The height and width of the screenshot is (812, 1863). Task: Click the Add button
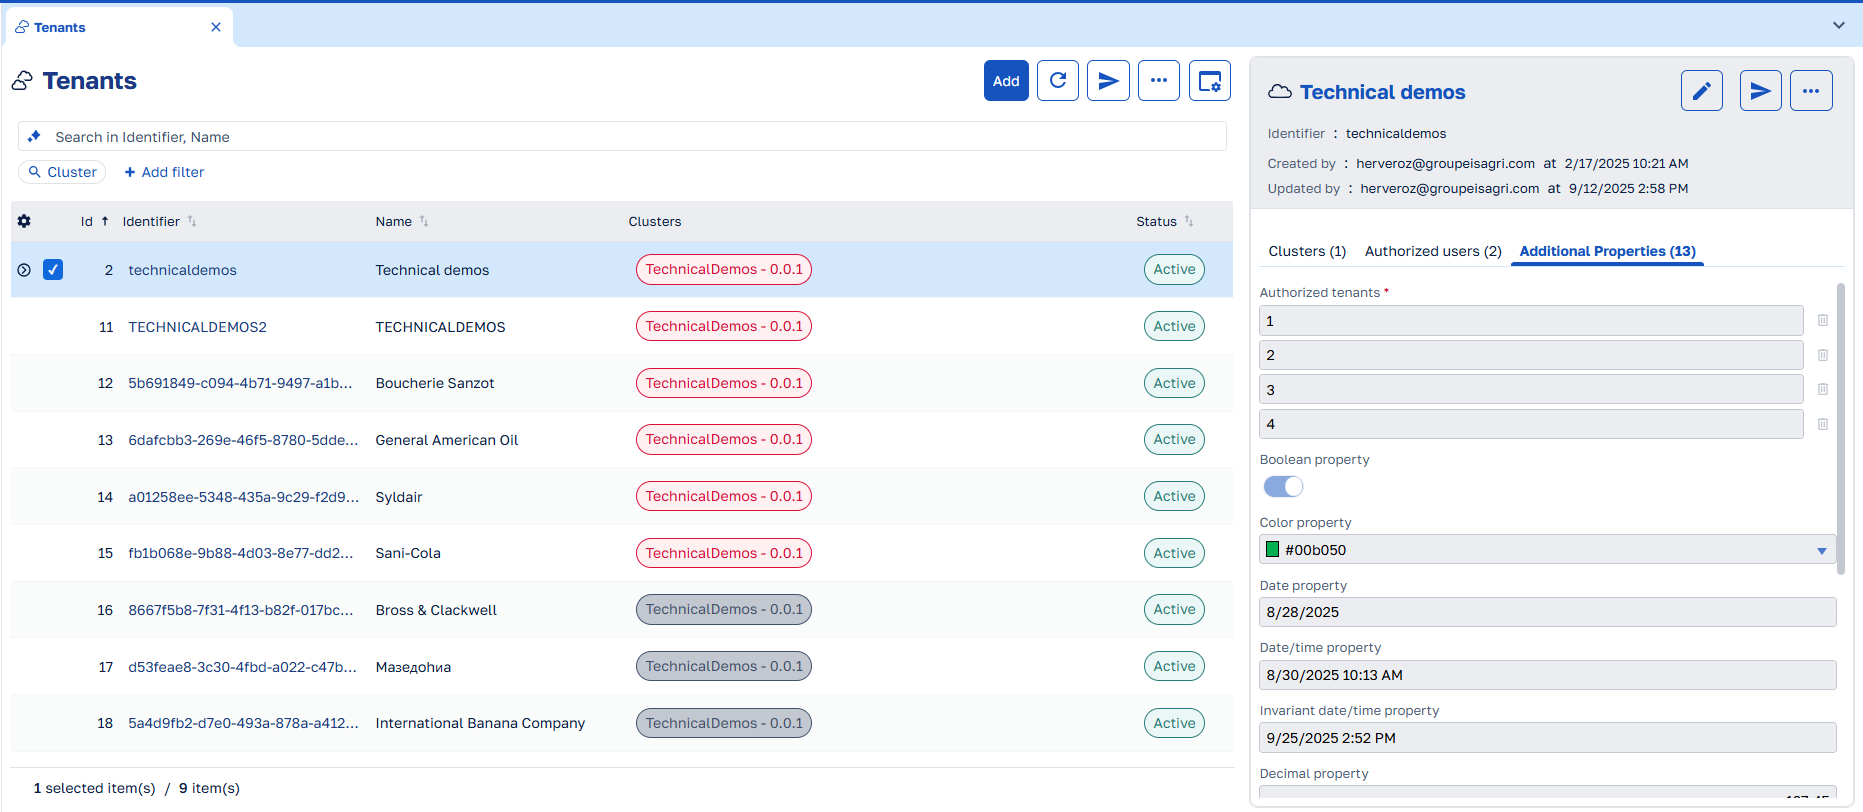1006,81
